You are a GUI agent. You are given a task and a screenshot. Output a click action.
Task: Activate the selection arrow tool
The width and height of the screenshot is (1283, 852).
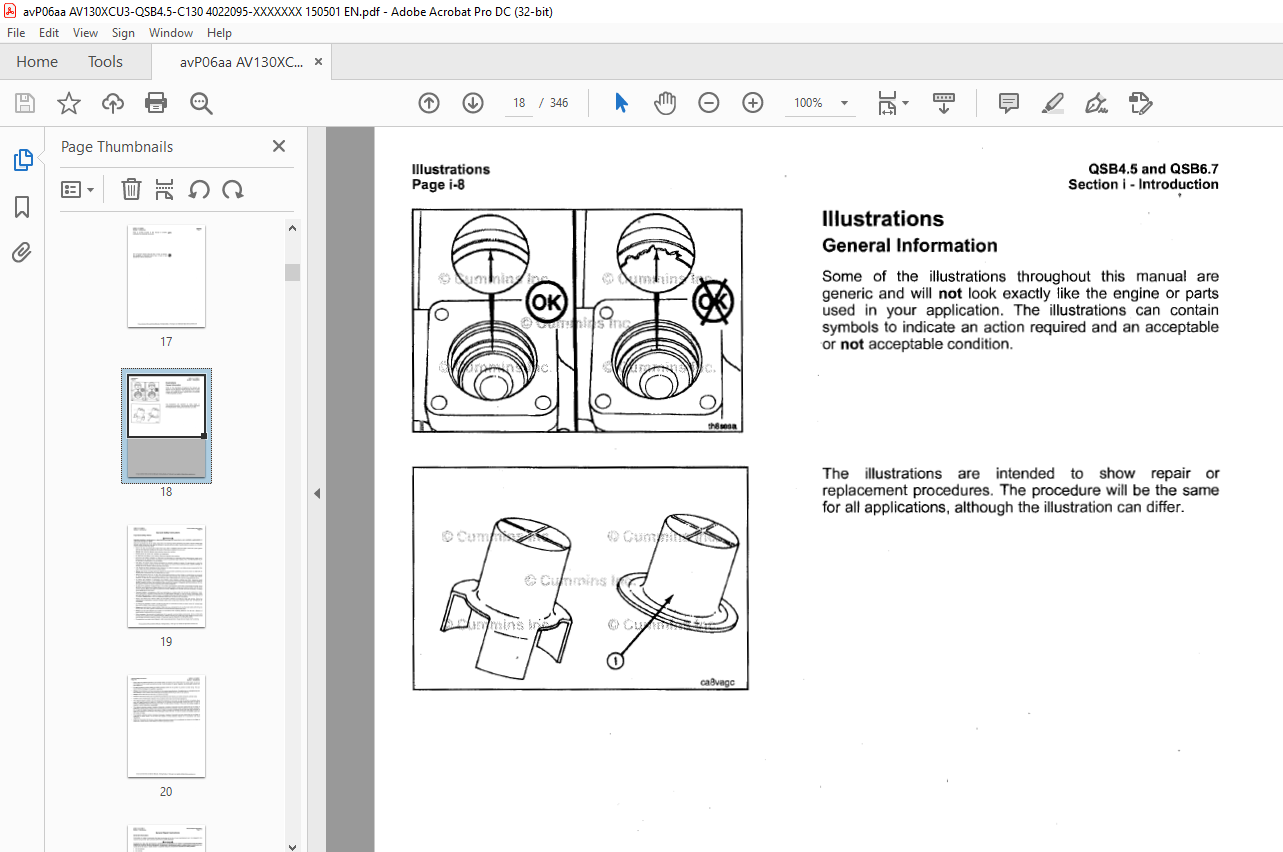pyautogui.click(x=621, y=103)
